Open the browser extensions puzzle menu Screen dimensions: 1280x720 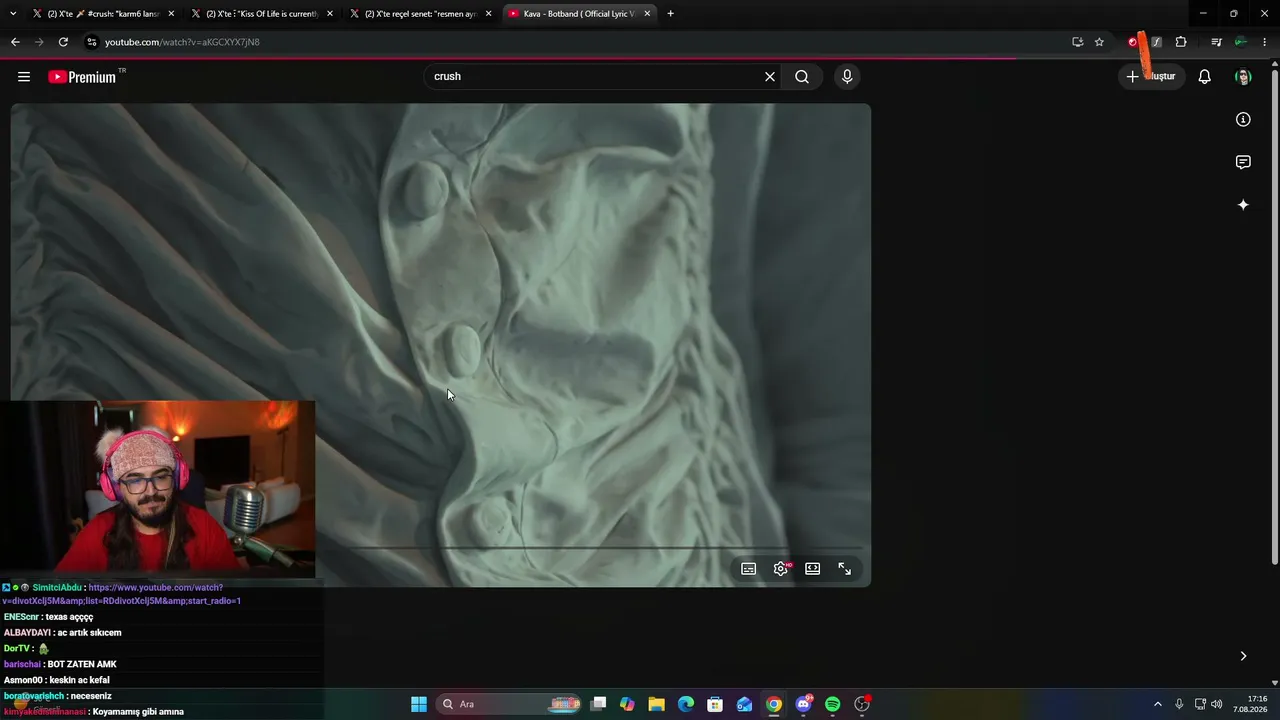point(1181,42)
